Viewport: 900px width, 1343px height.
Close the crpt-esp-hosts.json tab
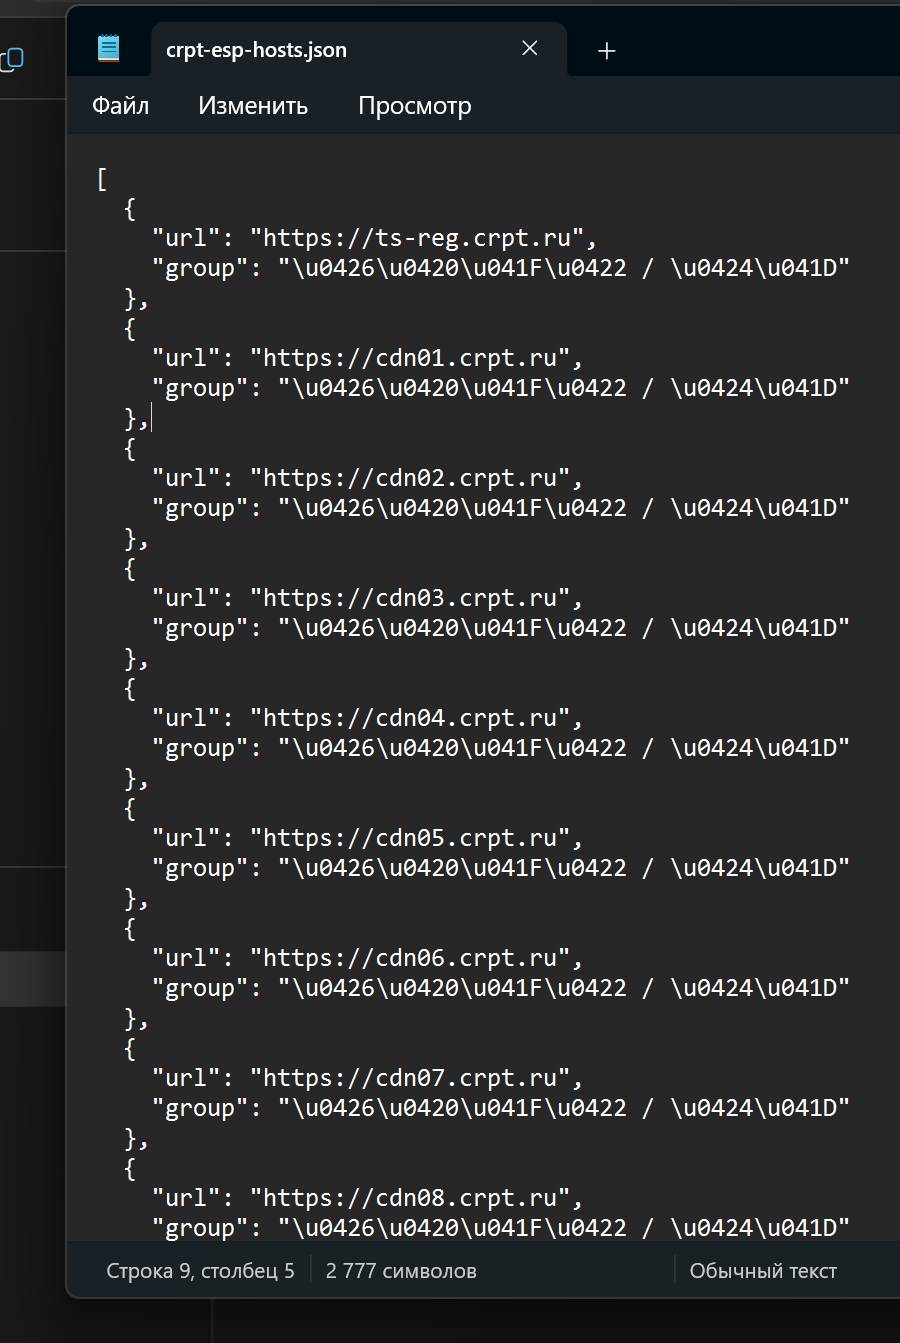click(530, 48)
